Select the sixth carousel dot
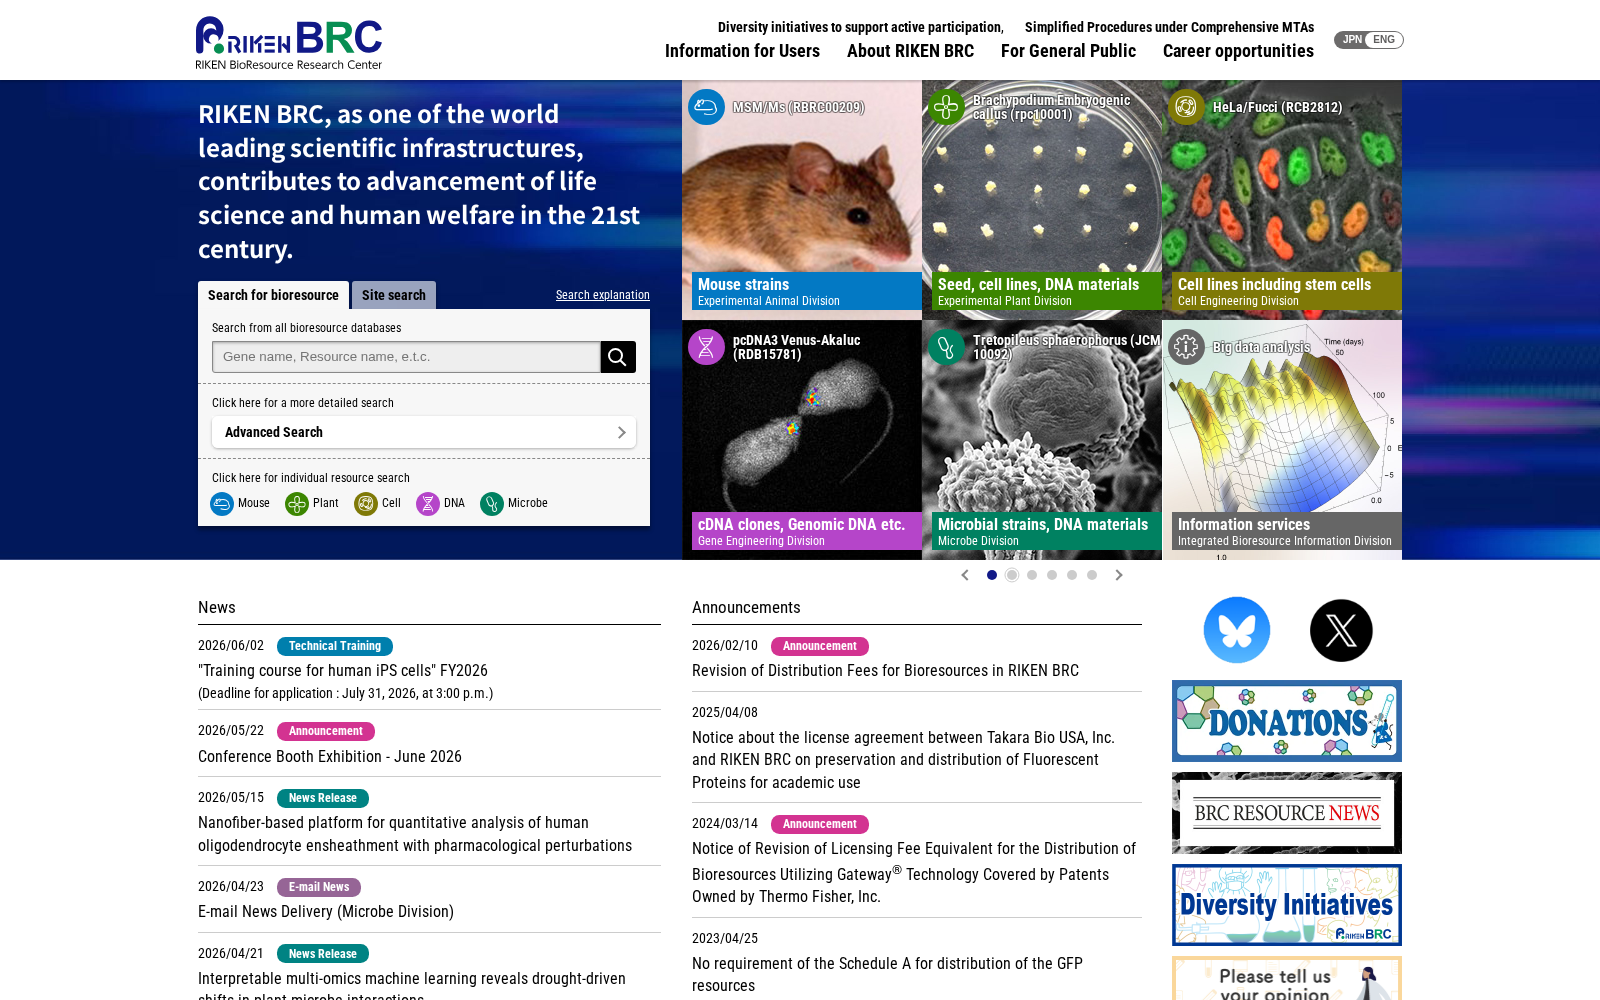Image resolution: width=1600 pixels, height=1000 pixels. (1092, 575)
